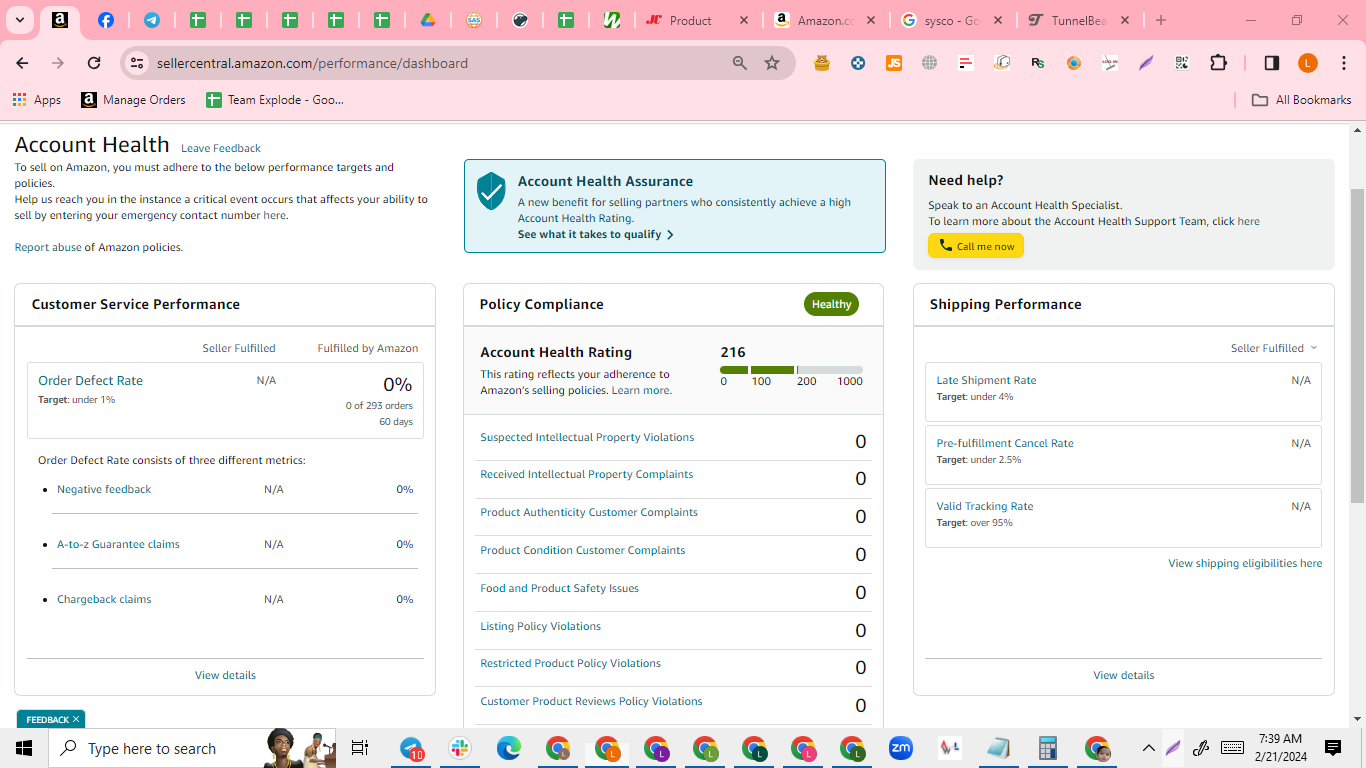1366x768 pixels.
Task: Bookmark this page with the star icon
Action: tap(772, 63)
